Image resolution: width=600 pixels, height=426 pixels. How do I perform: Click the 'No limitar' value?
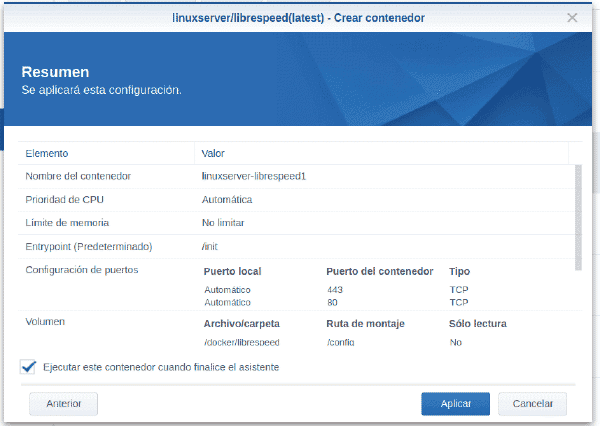(x=223, y=223)
